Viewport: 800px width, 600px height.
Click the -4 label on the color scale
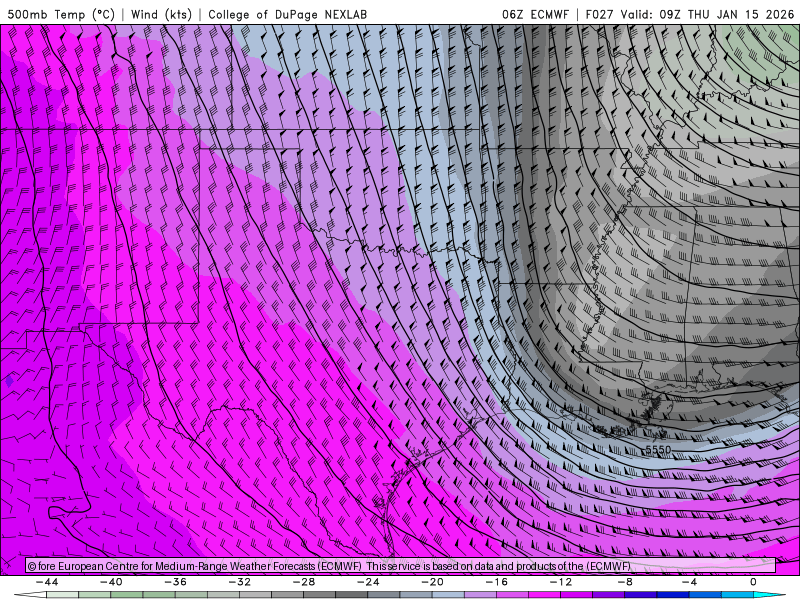click(x=689, y=581)
